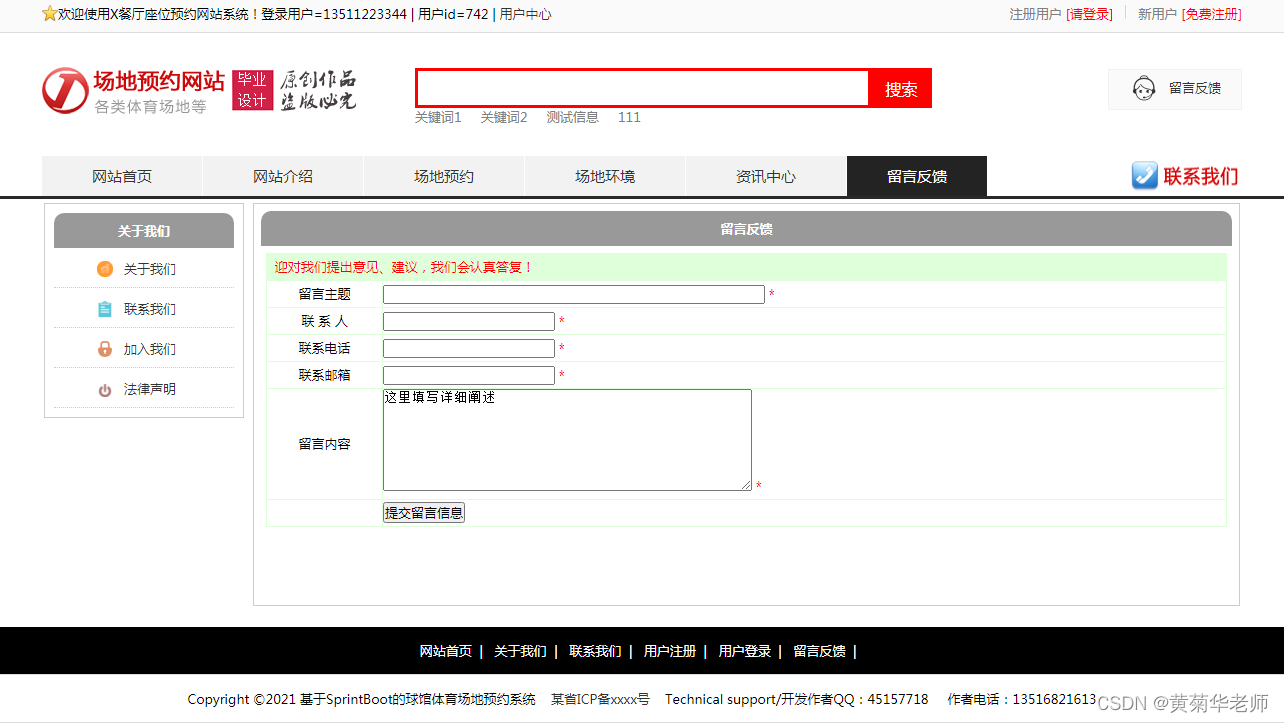Click the footer 用户登录 link
This screenshot has width=1284, height=723.
click(745, 651)
